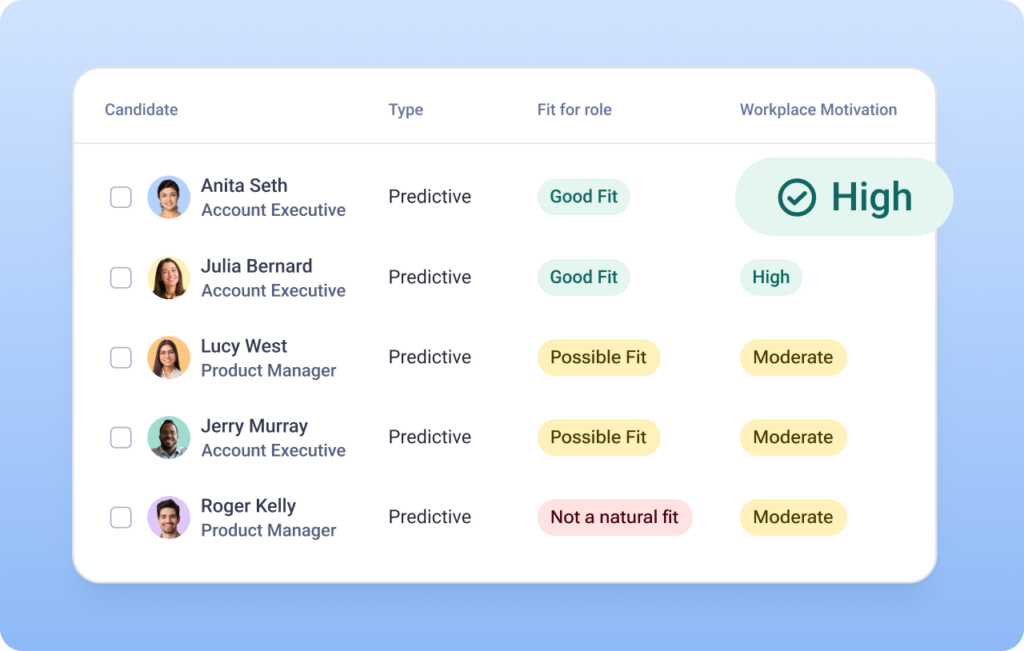The width and height of the screenshot is (1024, 651).
Task: Click Julia Bernard's High motivation badge
Action: [770, 277]
